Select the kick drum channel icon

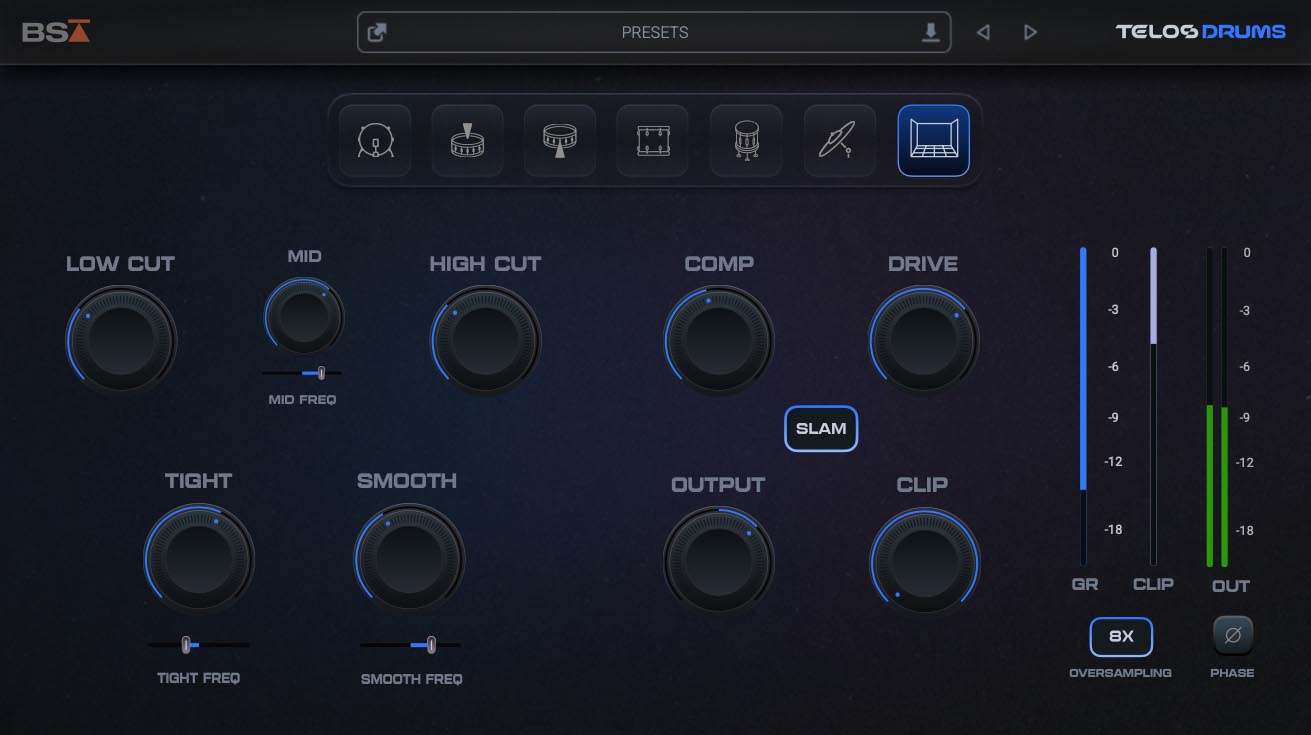pyautogui.click(x=375, y=140)
